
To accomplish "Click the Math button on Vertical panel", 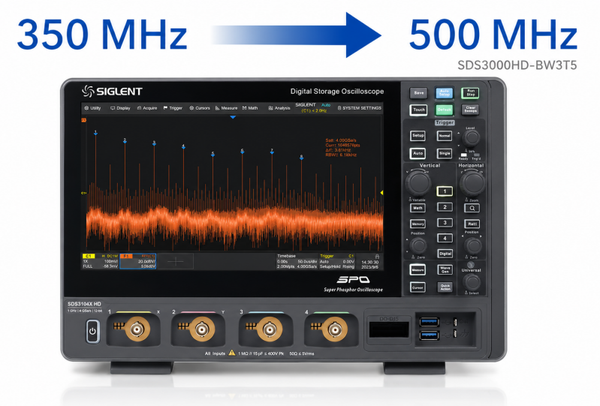I will 418,208.
